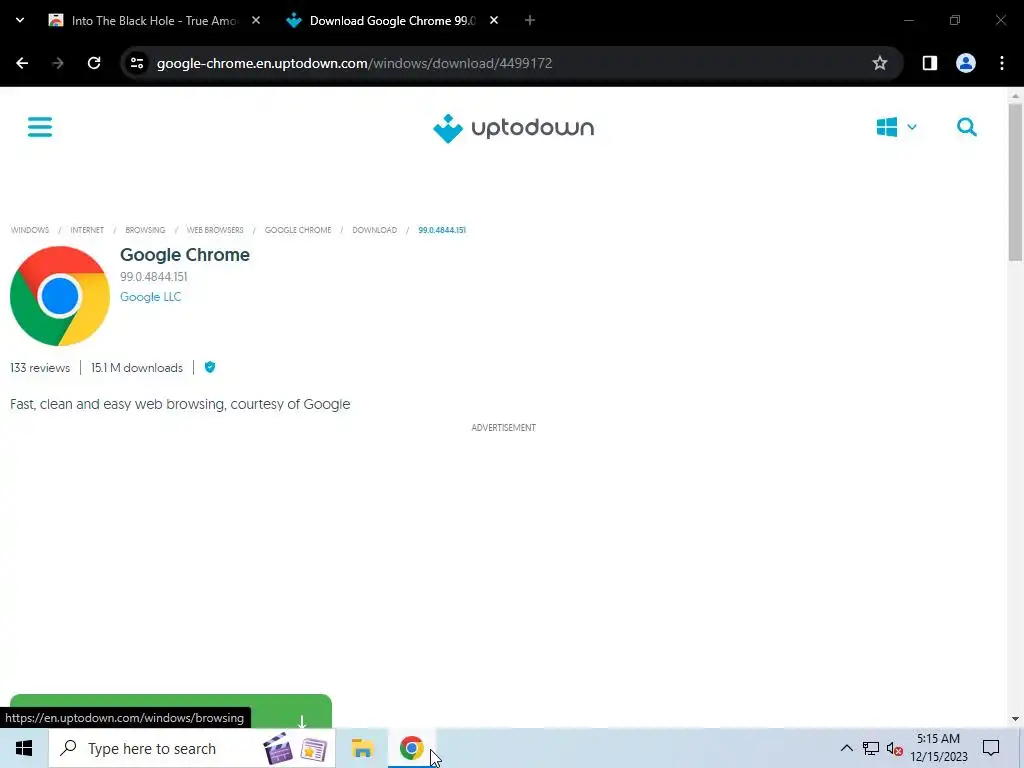This screenshot has height=768, width=1024.
Task: Open GOOGLE CHROME breadcrumb link
Action: pos(298,230)
